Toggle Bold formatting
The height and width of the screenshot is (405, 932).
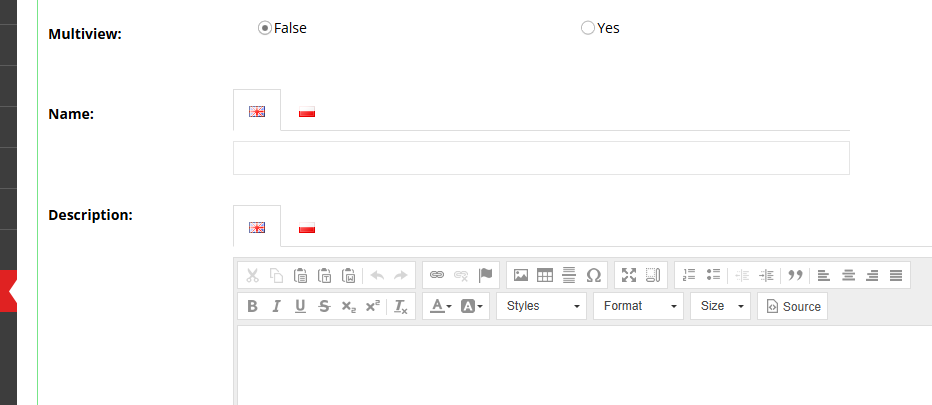tap(253, 306)
